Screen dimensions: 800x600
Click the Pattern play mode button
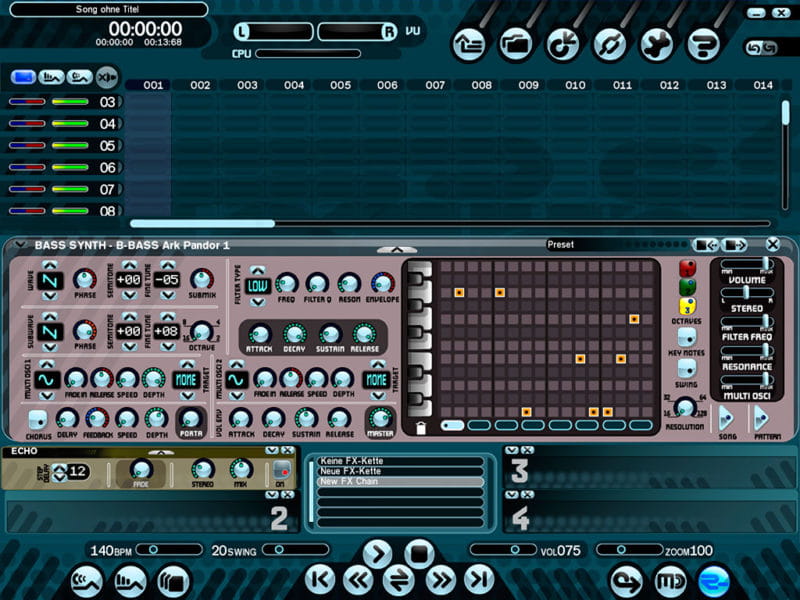click(x=762, y=419)
